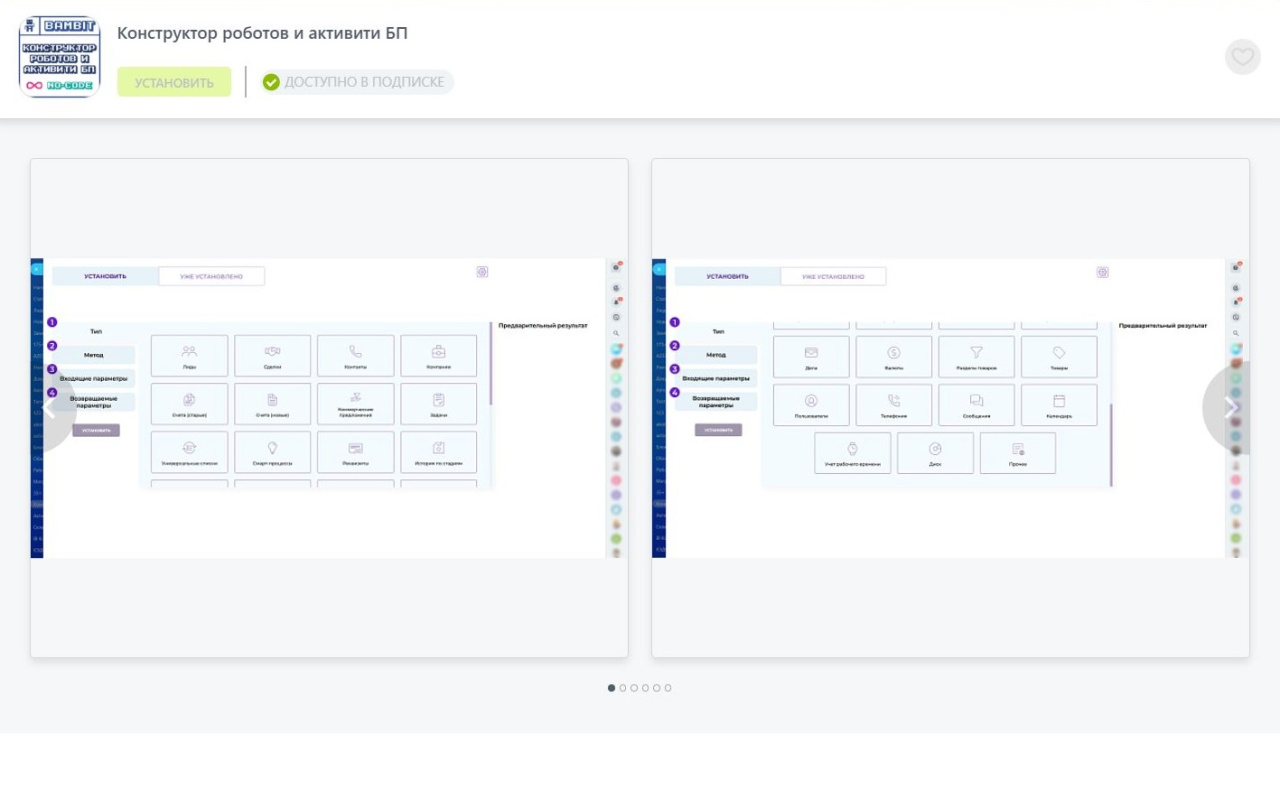The image size is (1280, 790).
Task: Go to the next screenshot with the right arrow
Action: (x=1229, y=407)
